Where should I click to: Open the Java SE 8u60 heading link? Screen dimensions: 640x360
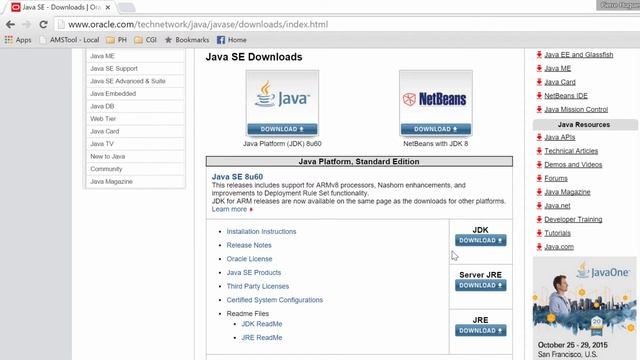point(237,177)
